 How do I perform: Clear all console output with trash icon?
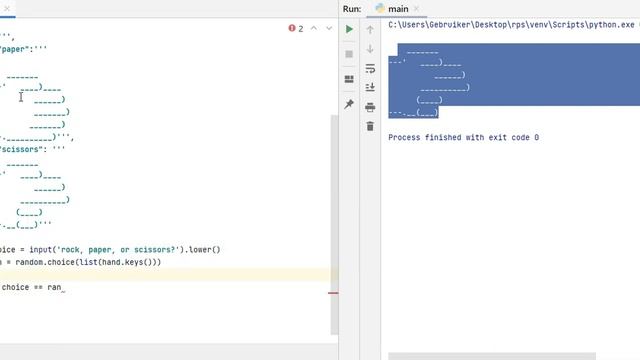coord(370,126)
